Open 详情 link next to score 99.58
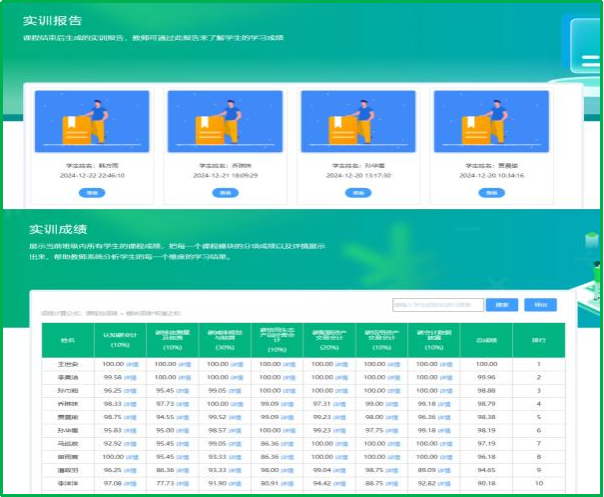Image resolution: width=604 pixels, height=497 pixels. click(x=130, y=378)
